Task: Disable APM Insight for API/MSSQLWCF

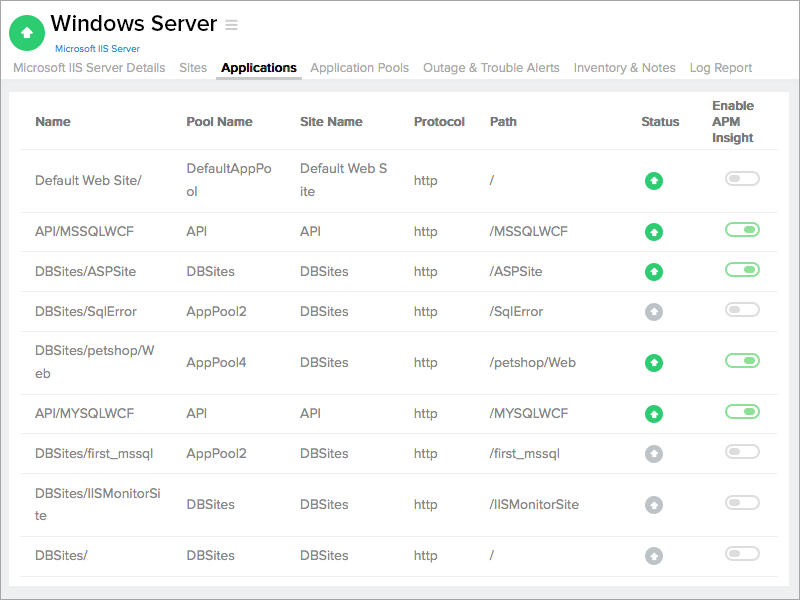Action: 742,230
